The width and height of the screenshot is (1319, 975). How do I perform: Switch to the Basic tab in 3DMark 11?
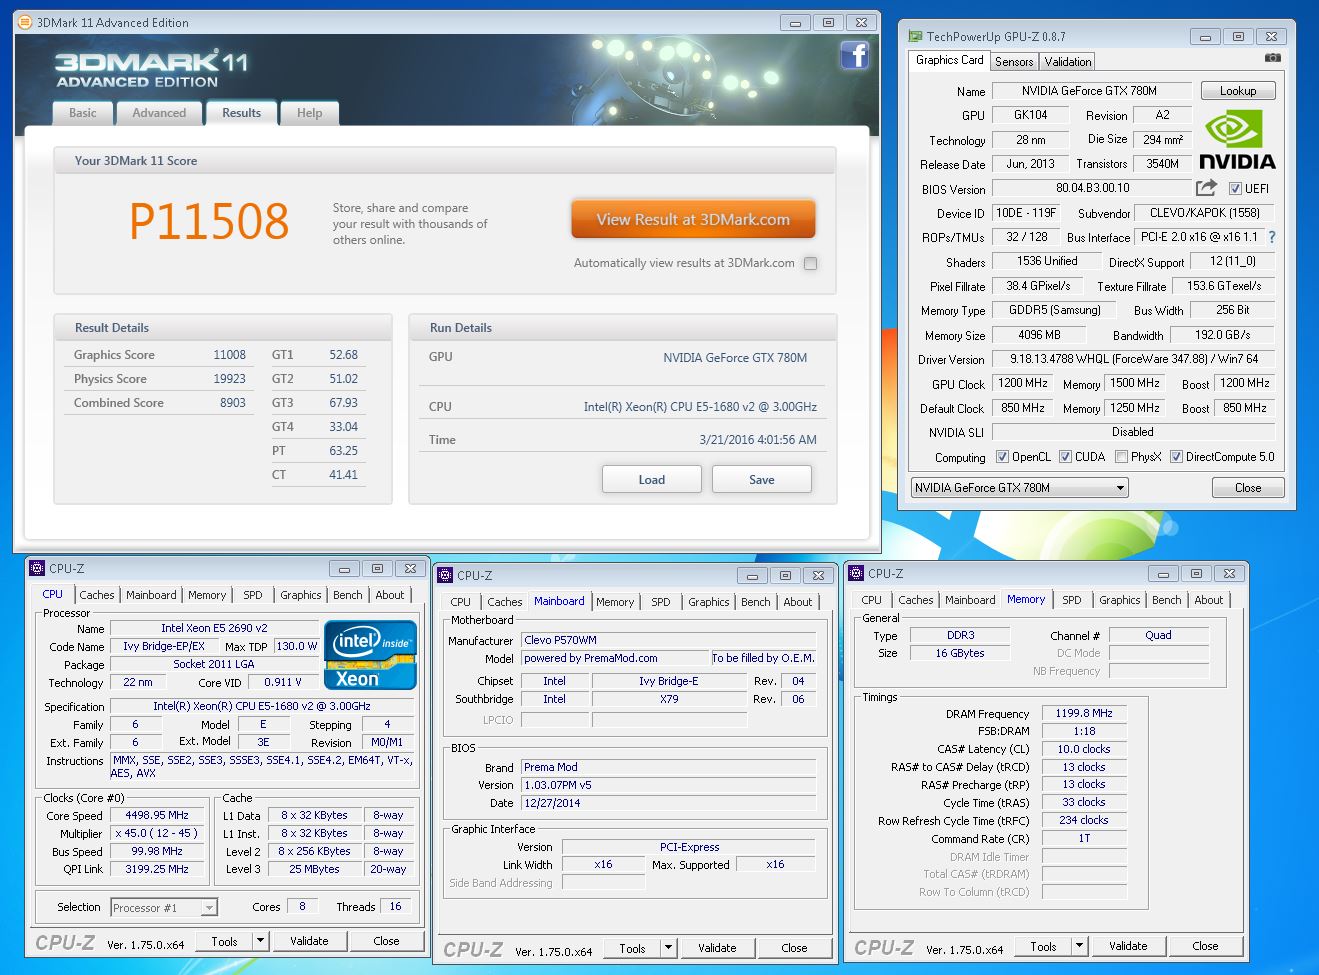click(83, 113)
